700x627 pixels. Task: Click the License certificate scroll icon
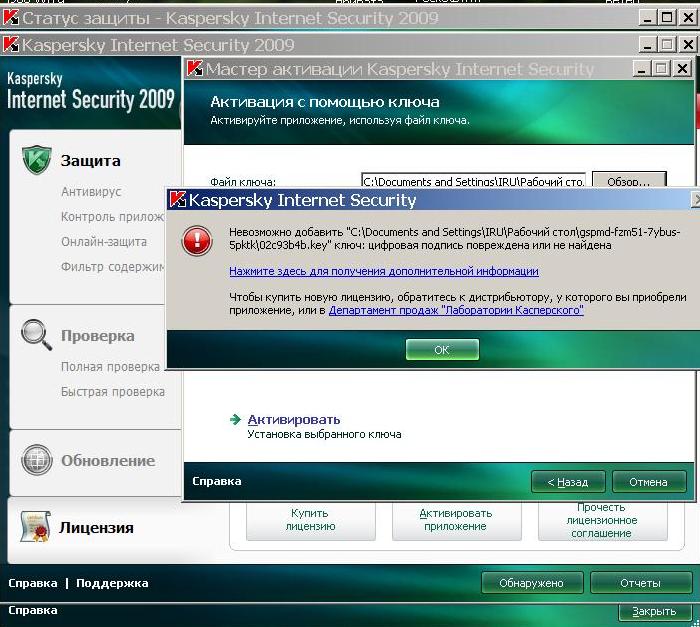click(x=35, y=527)
